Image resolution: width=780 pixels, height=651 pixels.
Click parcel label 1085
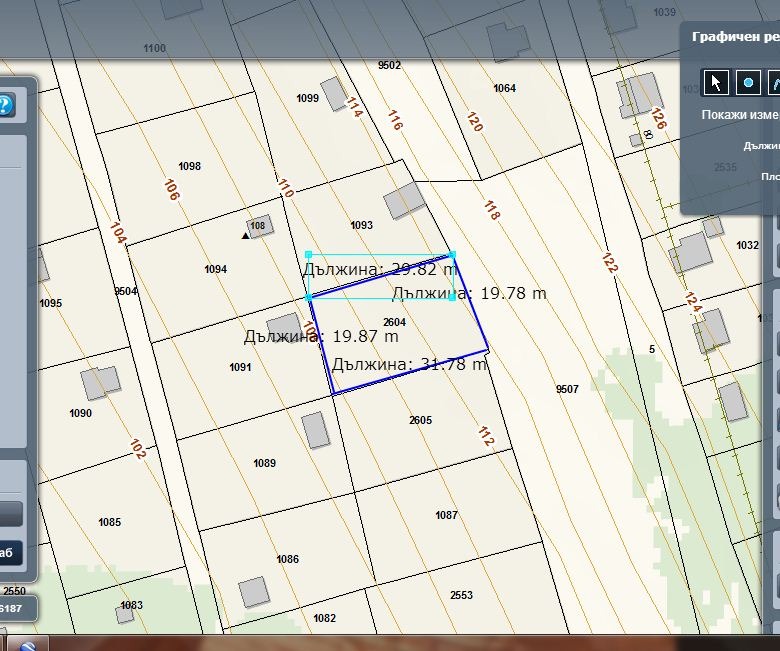(x=109, y=522)
